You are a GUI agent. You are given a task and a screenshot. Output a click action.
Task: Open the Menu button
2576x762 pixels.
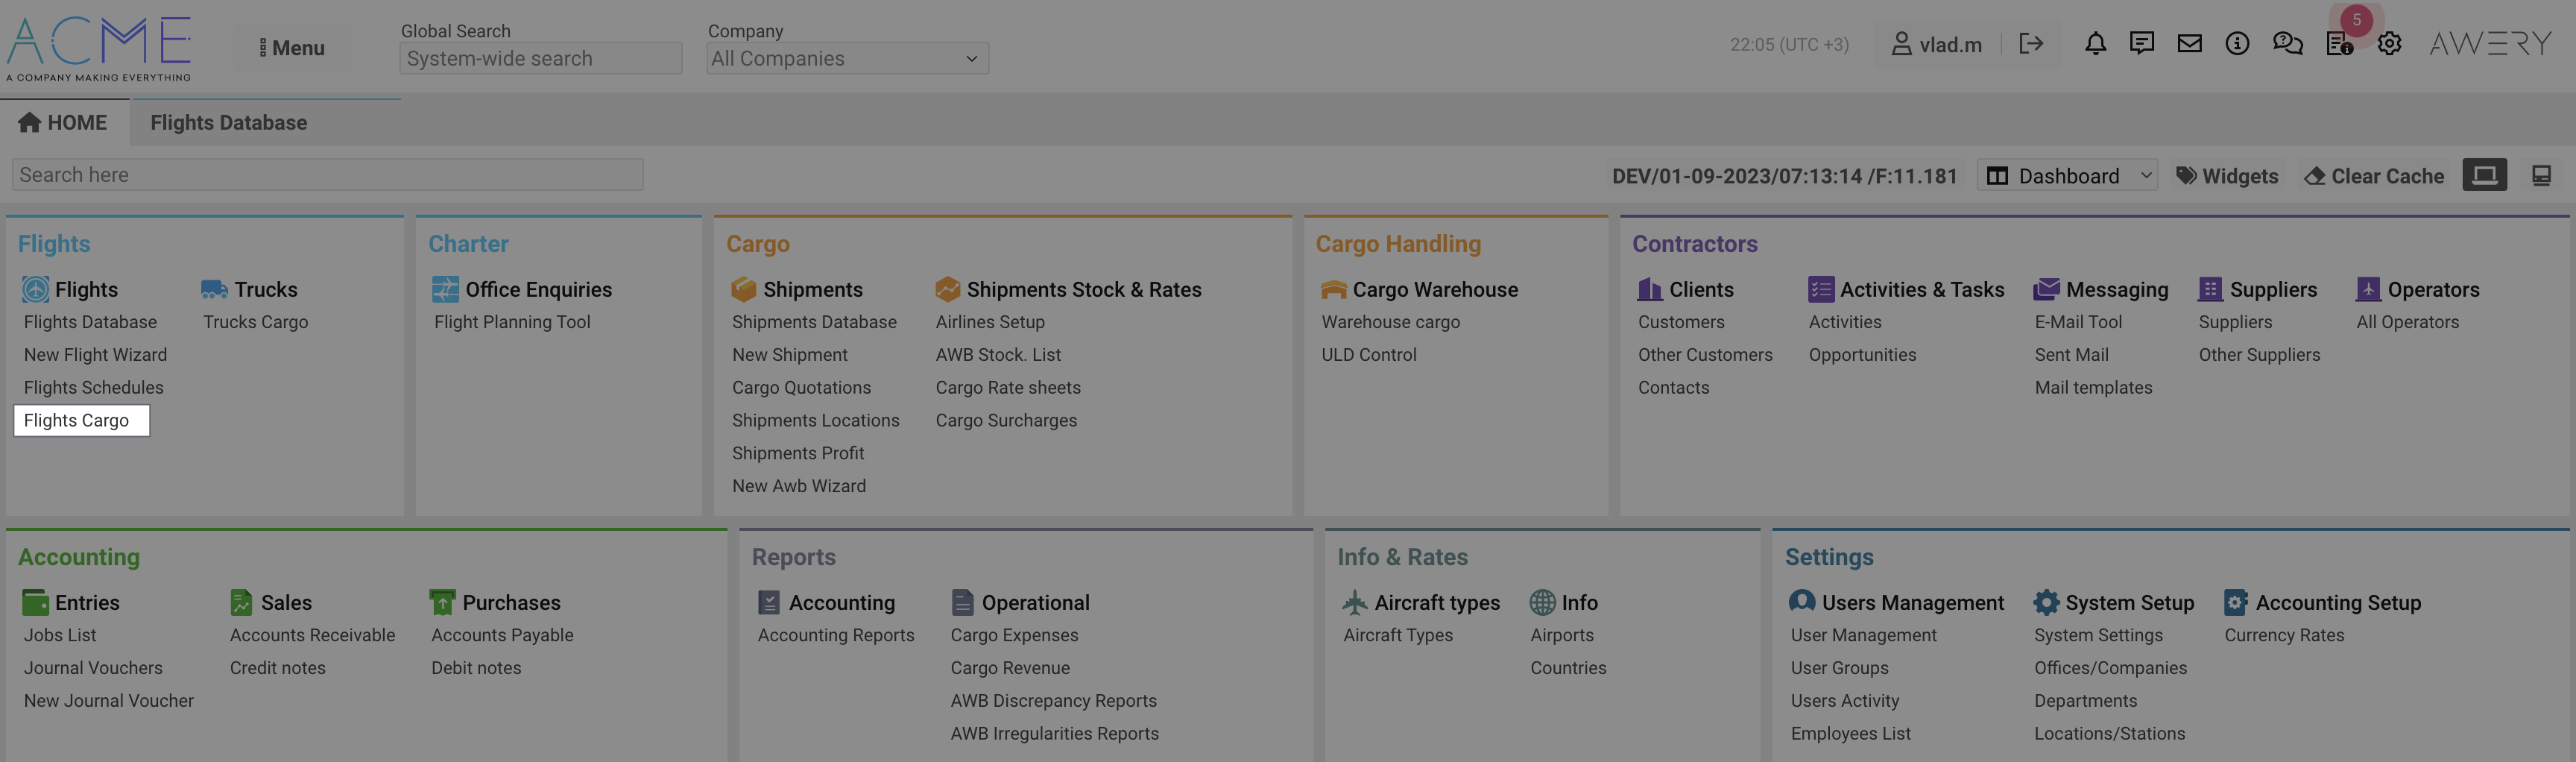[x=292, y=47]
